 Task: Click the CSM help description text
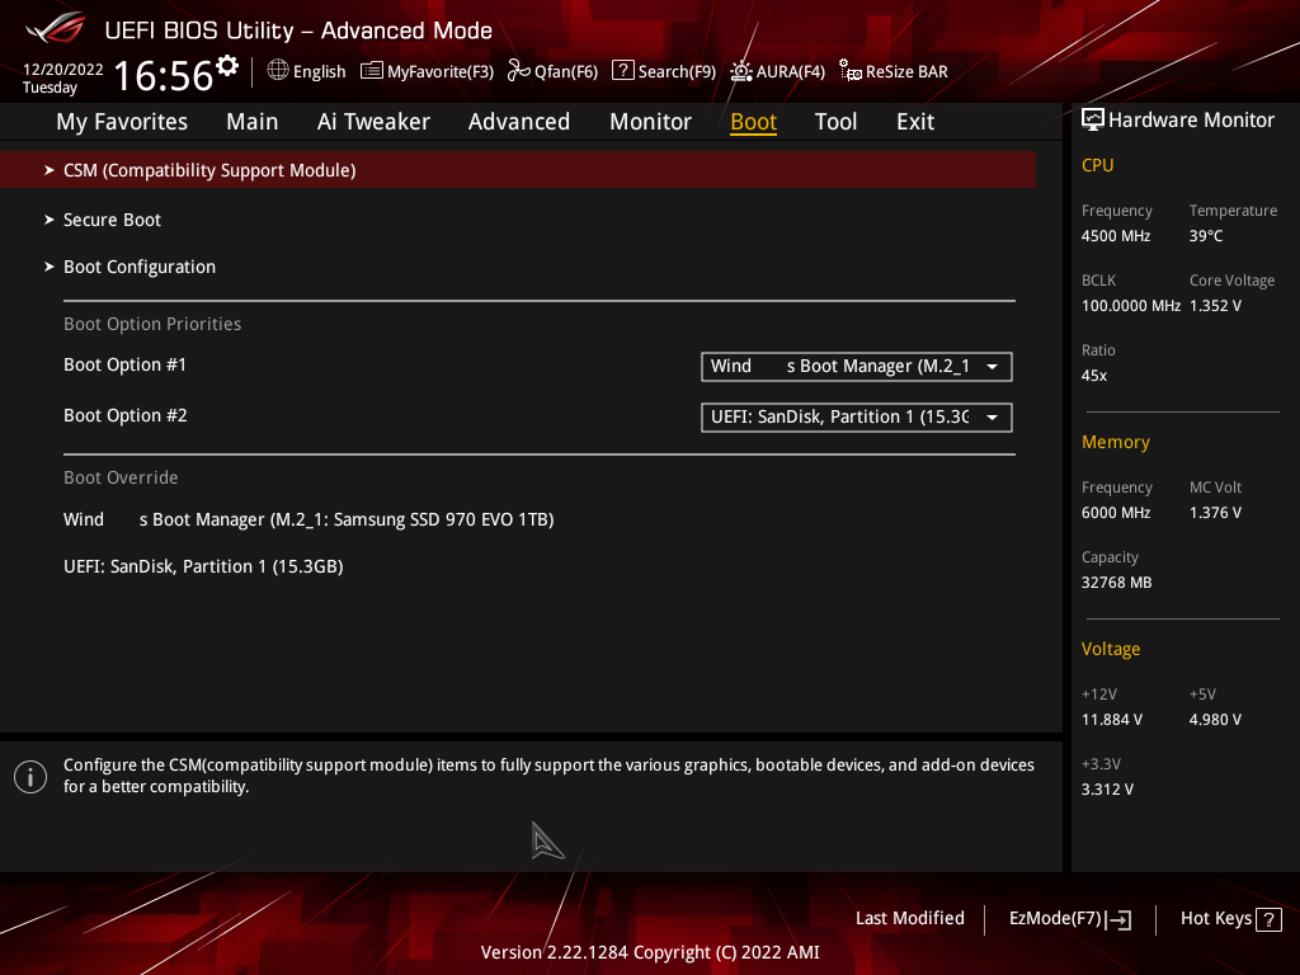[x=548, y=776]
